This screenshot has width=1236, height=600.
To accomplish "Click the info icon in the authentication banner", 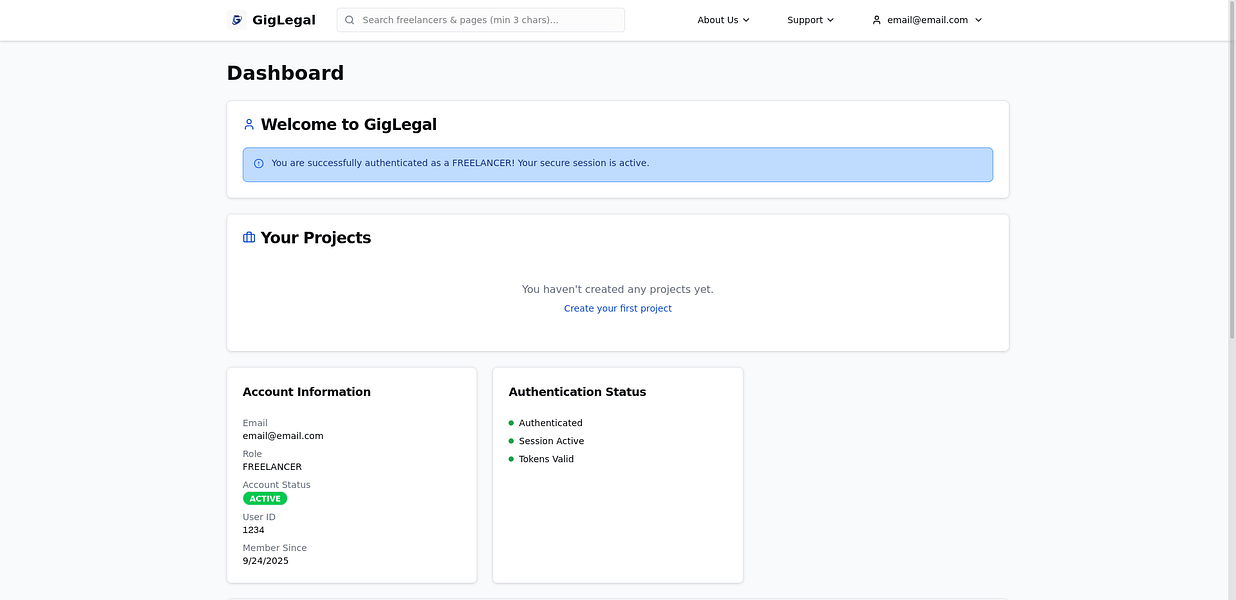I will tap(259, 163).
